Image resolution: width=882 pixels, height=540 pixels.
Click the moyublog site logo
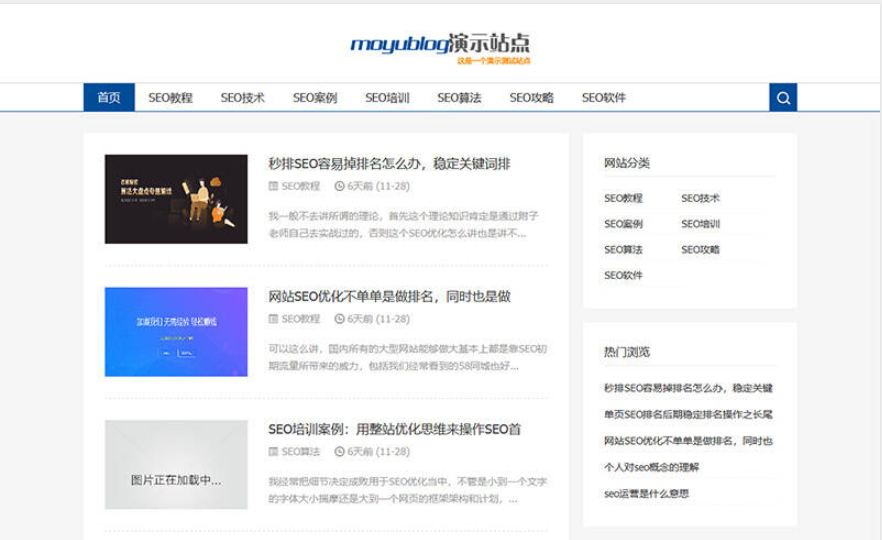[x=440, y=45]
